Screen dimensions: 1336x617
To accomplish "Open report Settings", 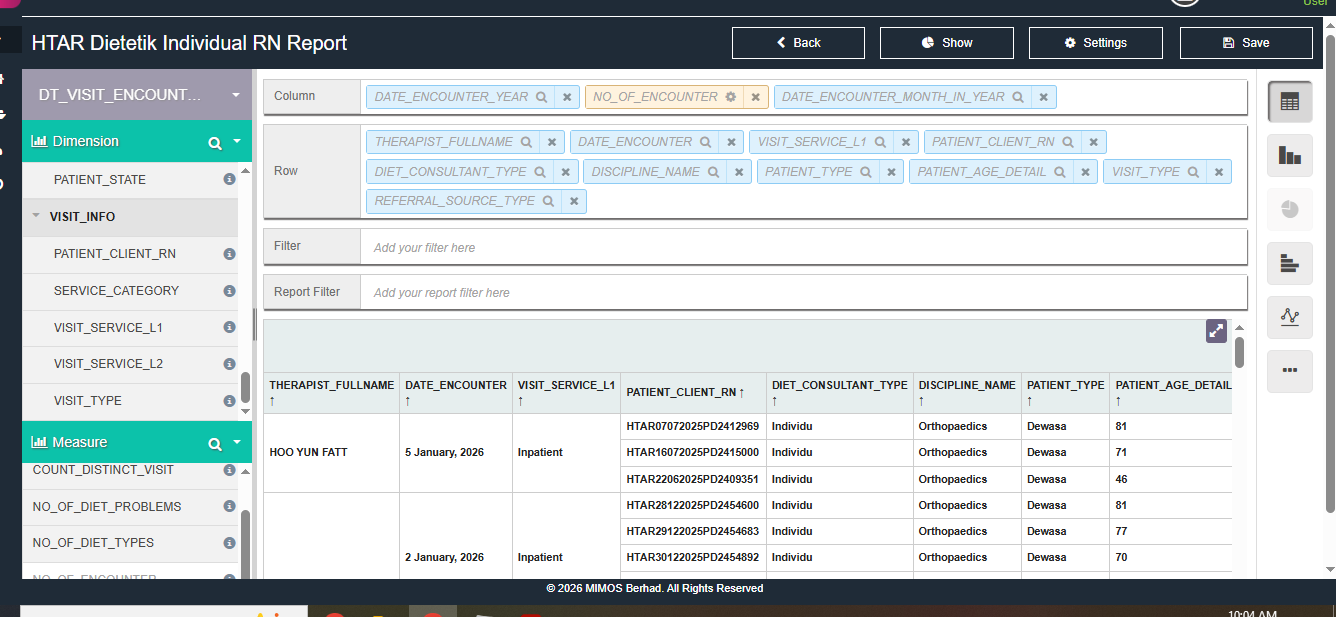I will tap(1095, 43).
